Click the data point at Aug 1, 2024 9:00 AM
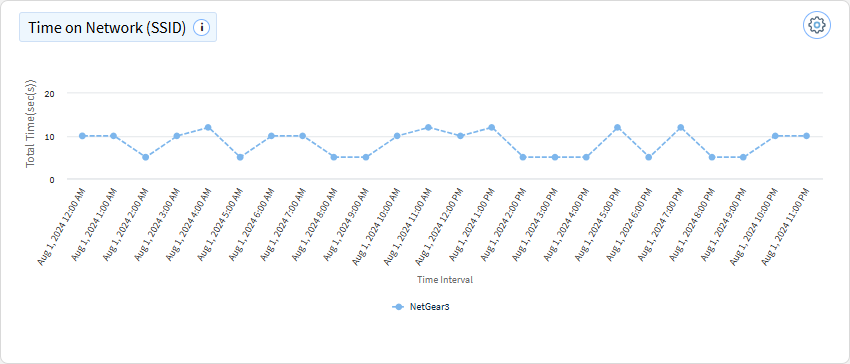The image size is (850, 364). click(365, 157)
